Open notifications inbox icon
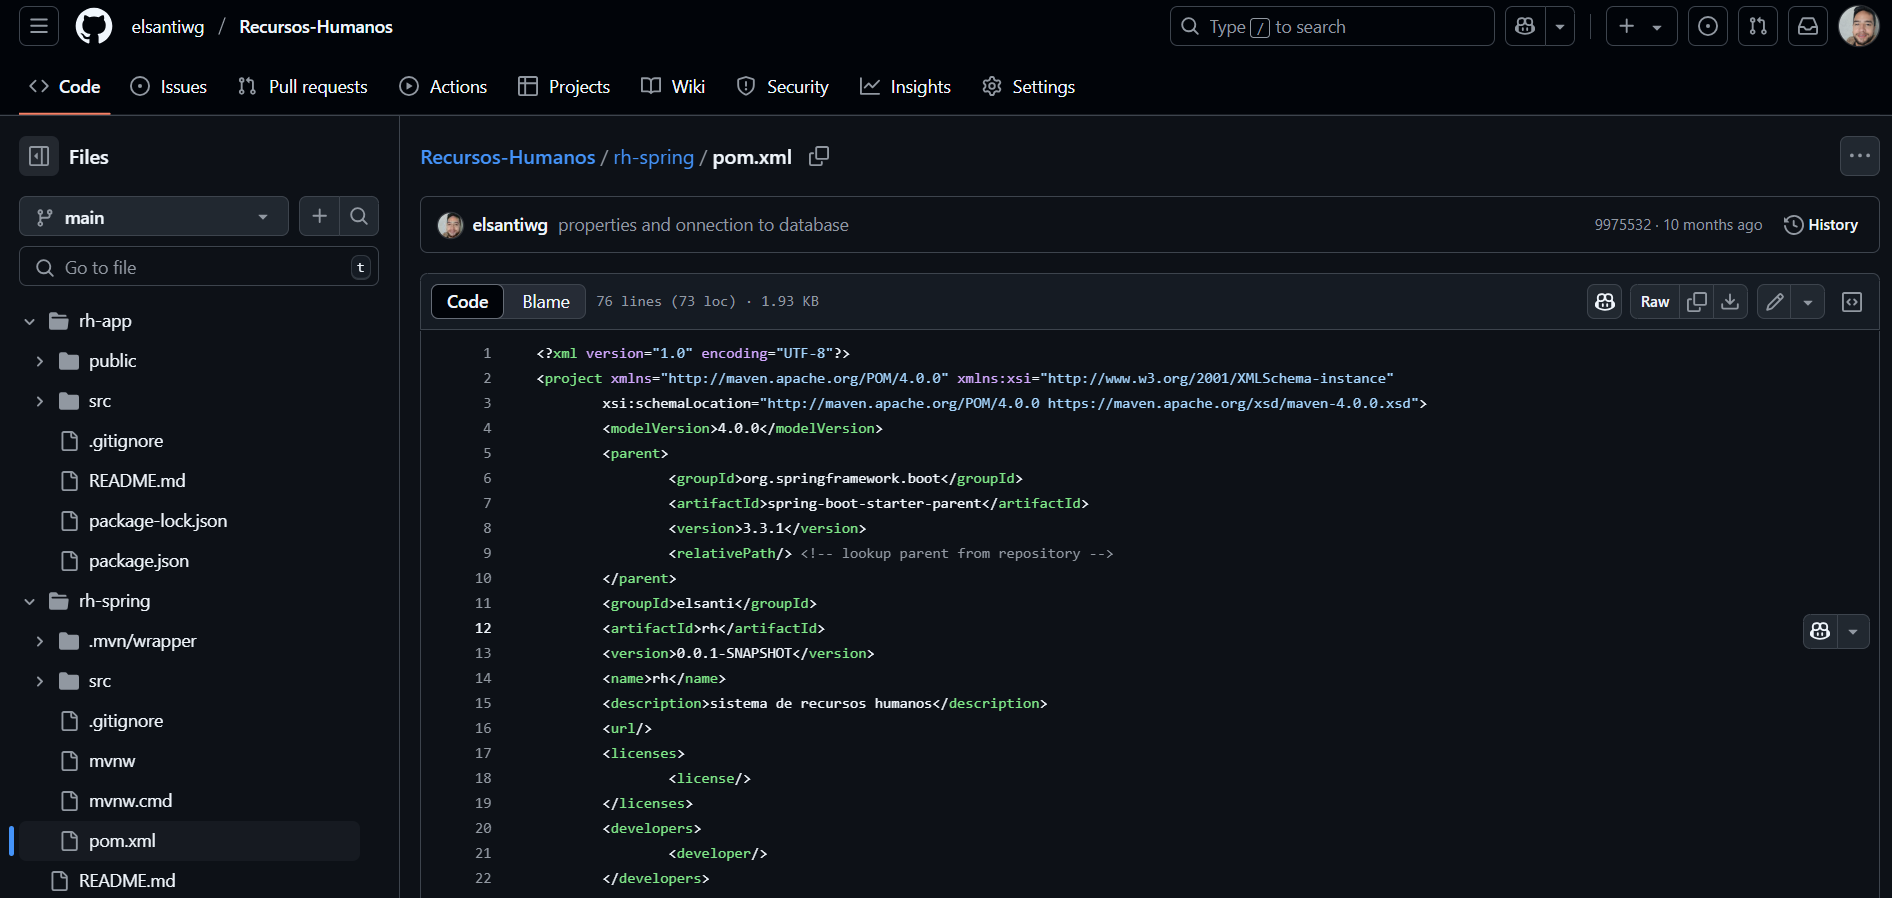 tap(1808, 26)
